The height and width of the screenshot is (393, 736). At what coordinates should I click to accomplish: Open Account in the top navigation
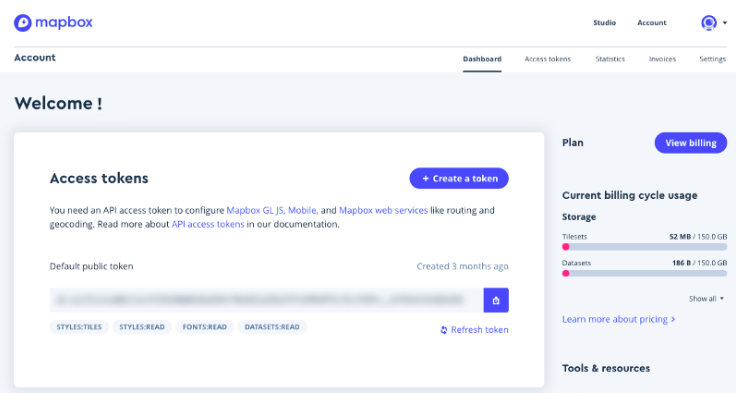click(x=652, y=23)
